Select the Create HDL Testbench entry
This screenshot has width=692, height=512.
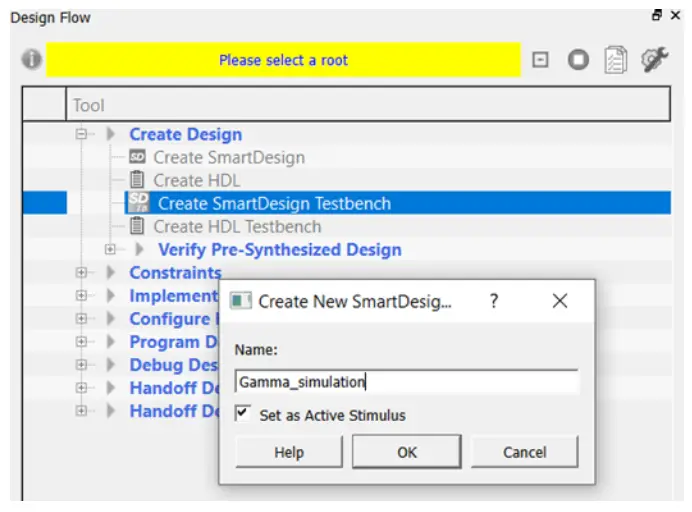pyautogui.click(x=237, y=226)
